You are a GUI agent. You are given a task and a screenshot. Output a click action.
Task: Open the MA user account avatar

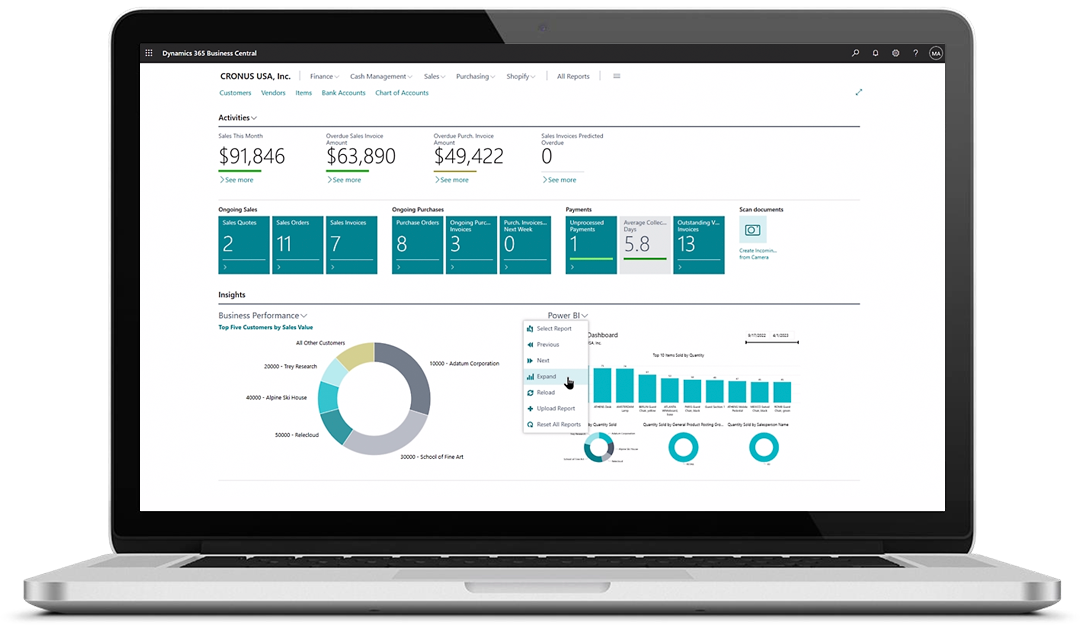pyautogui.click(x=935, y=53)
